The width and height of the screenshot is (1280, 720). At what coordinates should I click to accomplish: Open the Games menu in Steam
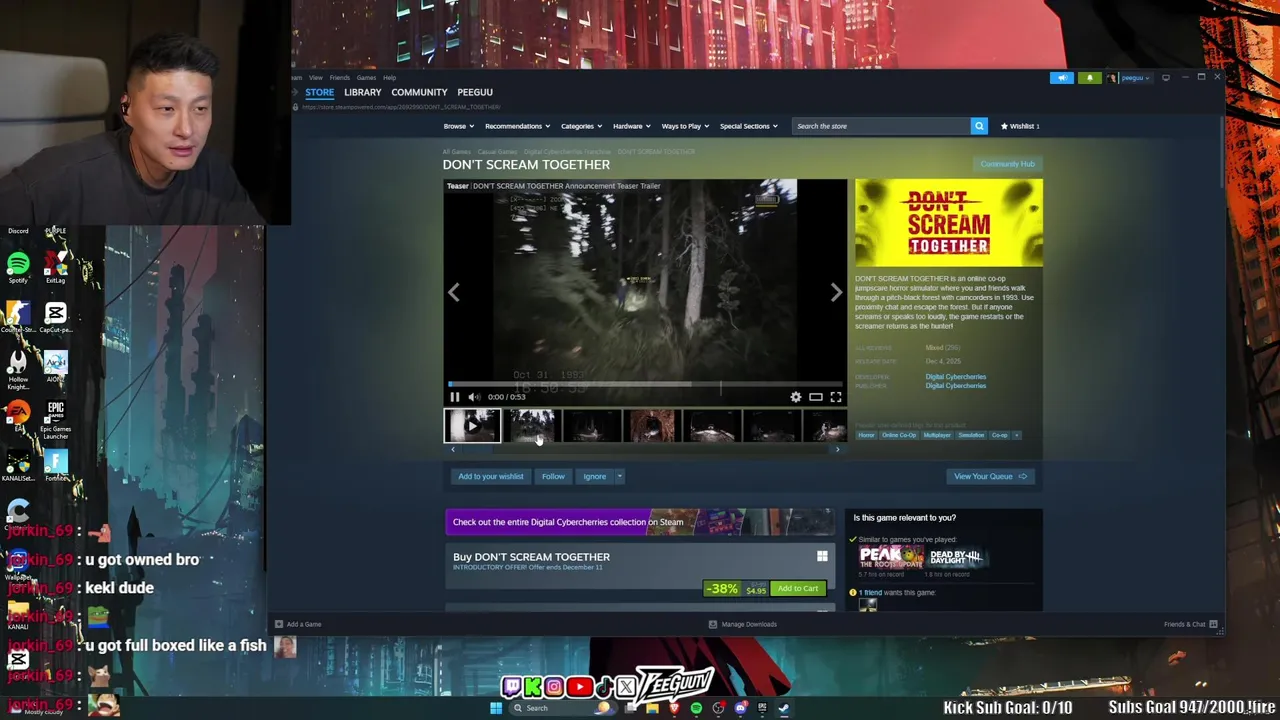tap(366, 78)
